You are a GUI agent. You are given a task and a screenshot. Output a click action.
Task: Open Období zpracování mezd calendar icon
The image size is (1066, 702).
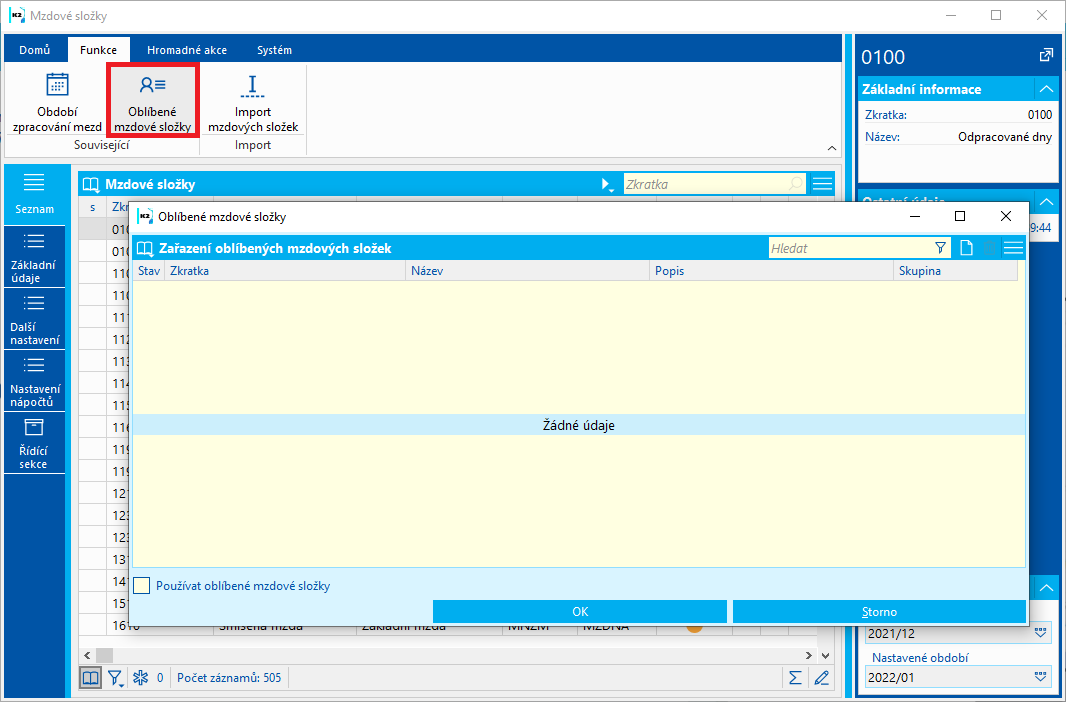(x=57, y=84)
